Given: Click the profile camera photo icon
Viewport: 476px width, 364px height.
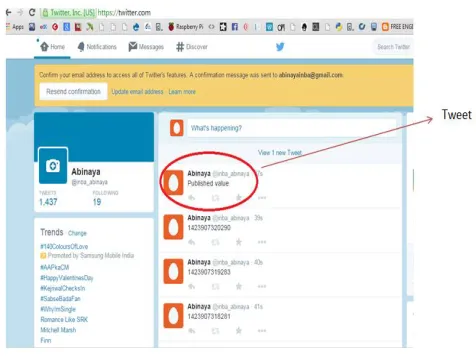Looking at the screenshot, I should tap(53, 165).
